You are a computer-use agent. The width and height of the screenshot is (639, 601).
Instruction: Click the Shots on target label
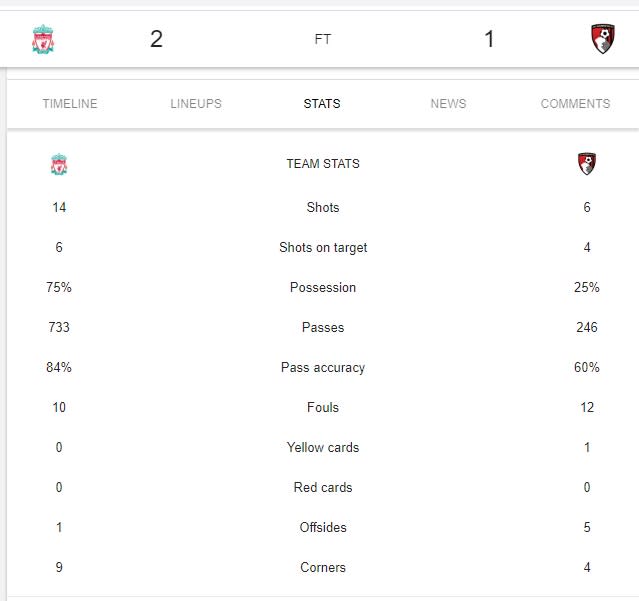tap(323, 248)
